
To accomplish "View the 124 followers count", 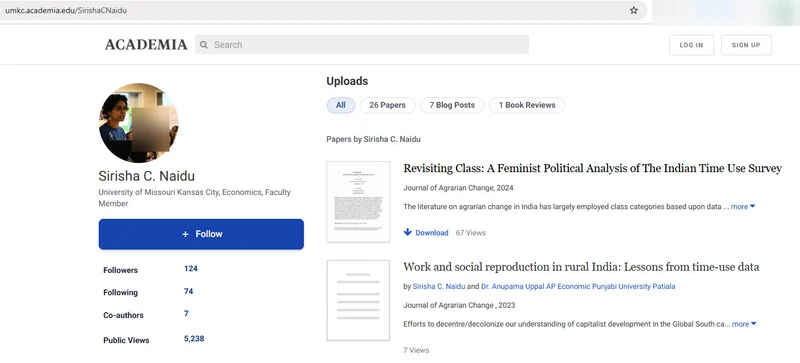I will (x=191, y=269).
